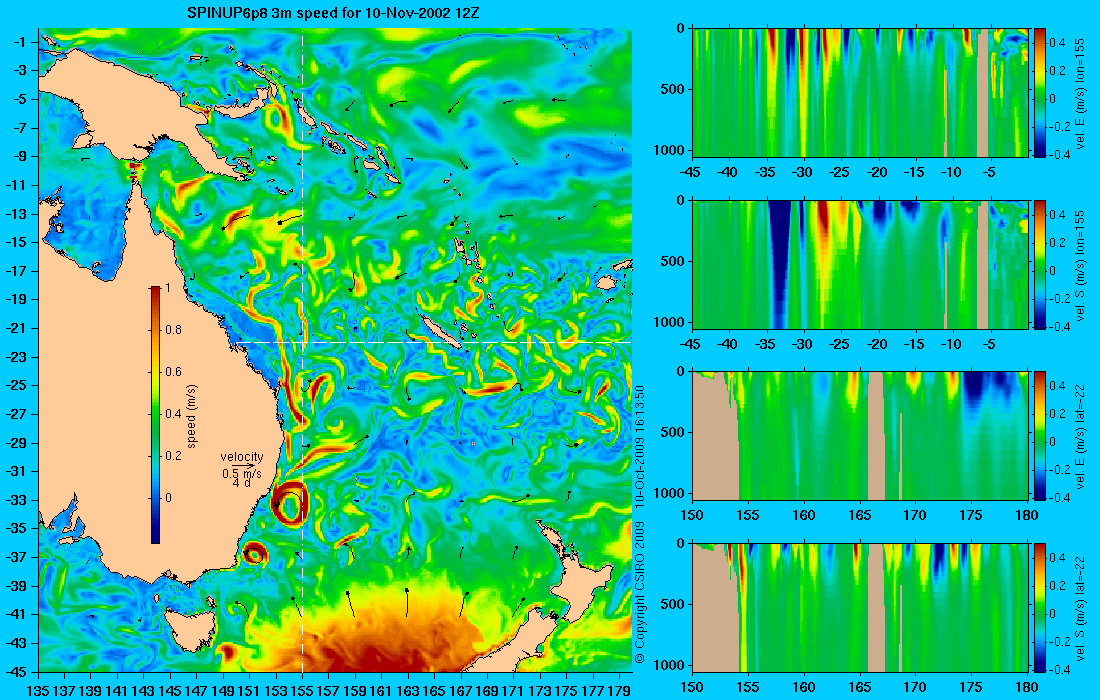Click the "vel. E (m/s) lon=155" colorbar label
Screen dimensions: 1100x700
click(x=1080, y=94)
